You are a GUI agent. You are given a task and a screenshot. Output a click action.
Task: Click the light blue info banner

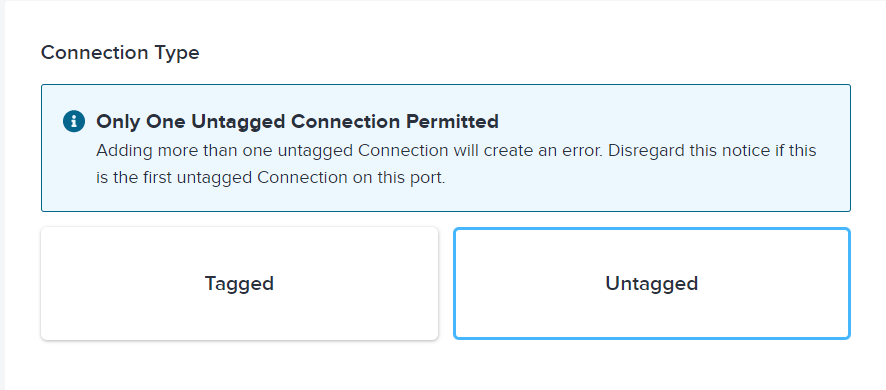446,148
